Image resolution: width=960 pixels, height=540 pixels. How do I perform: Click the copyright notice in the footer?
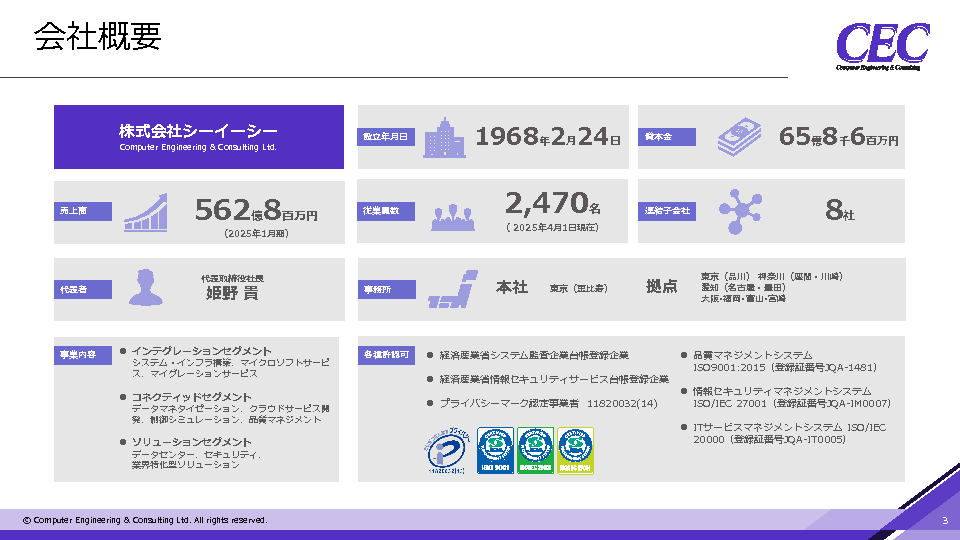[x=145, y=520]
